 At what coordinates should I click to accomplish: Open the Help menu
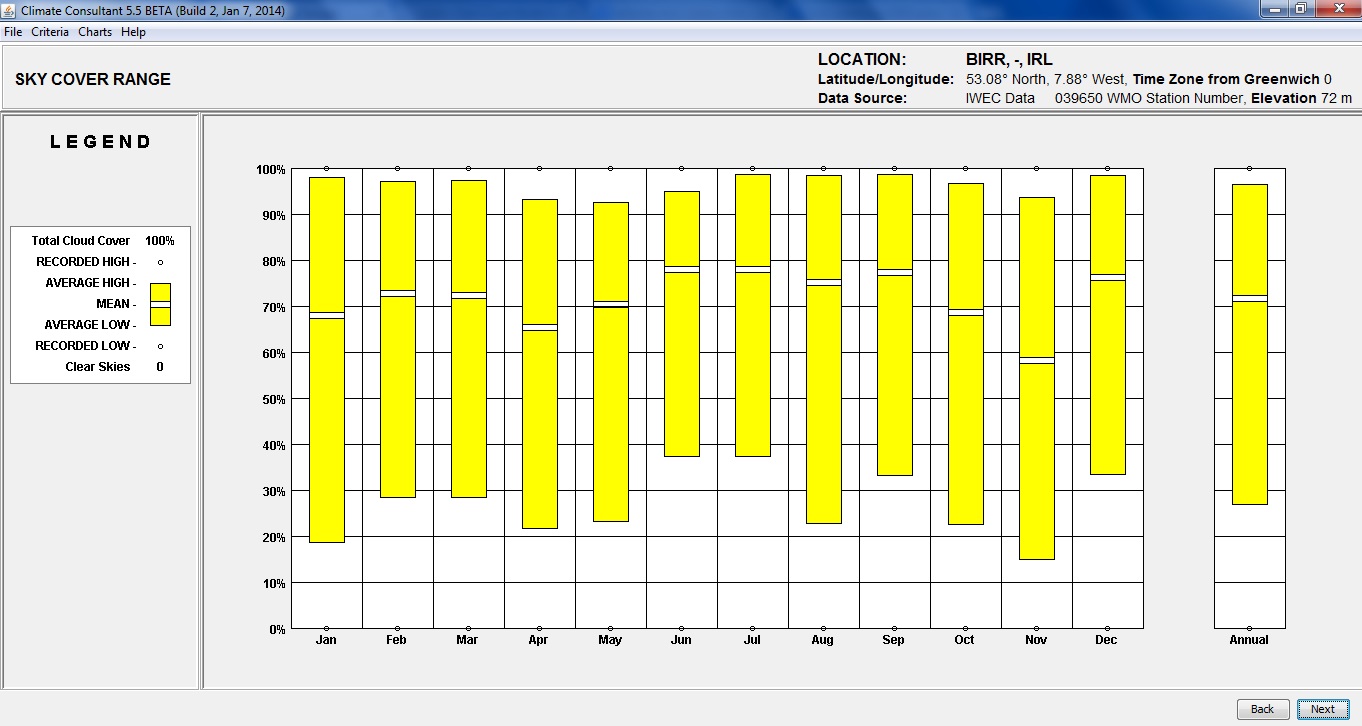(133, 32)
